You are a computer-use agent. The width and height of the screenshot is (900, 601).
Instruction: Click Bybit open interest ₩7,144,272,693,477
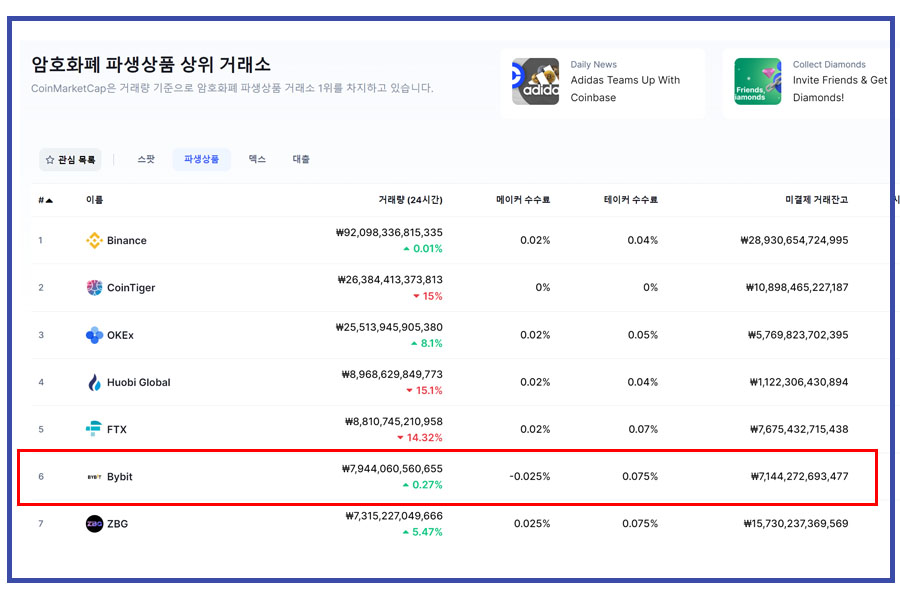(800, 476)
